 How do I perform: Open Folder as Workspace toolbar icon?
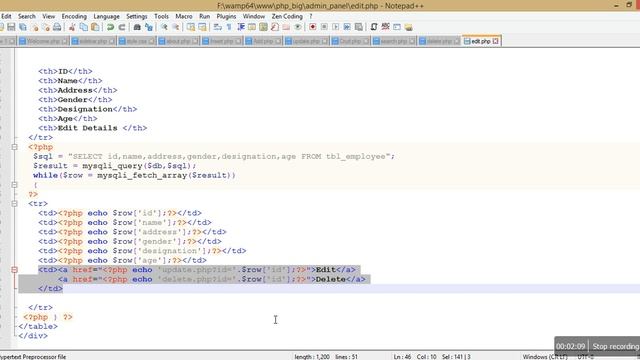coord(286,27)
